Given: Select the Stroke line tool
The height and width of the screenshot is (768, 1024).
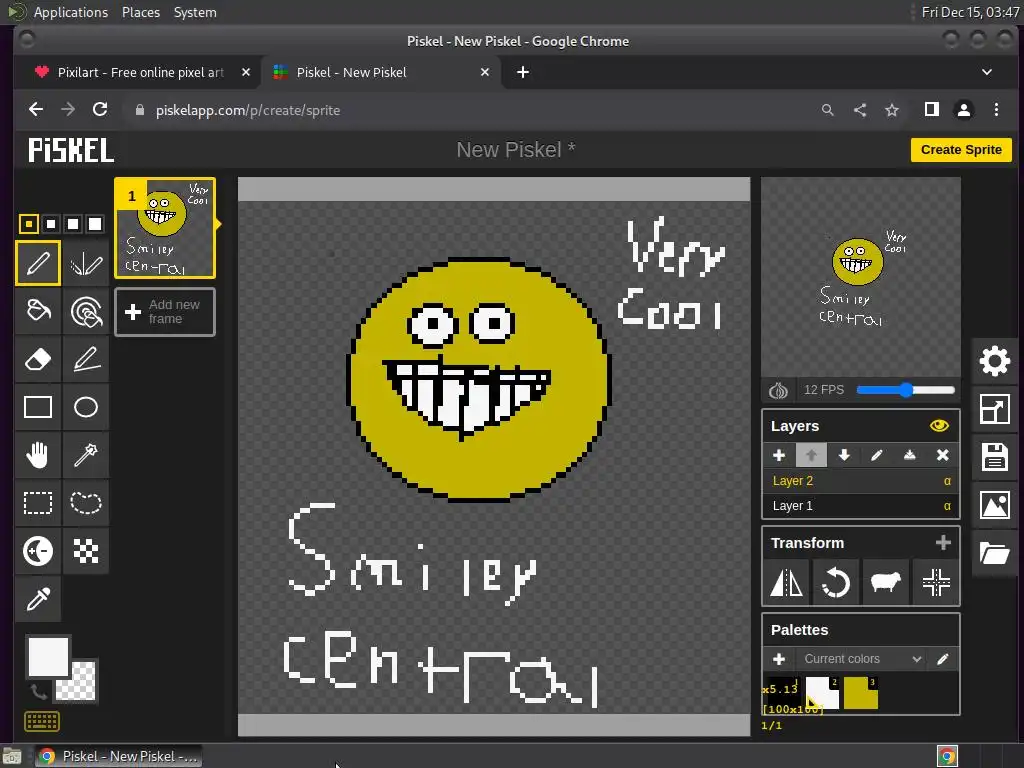Looking at the screenshot, I should coord(86,359).
